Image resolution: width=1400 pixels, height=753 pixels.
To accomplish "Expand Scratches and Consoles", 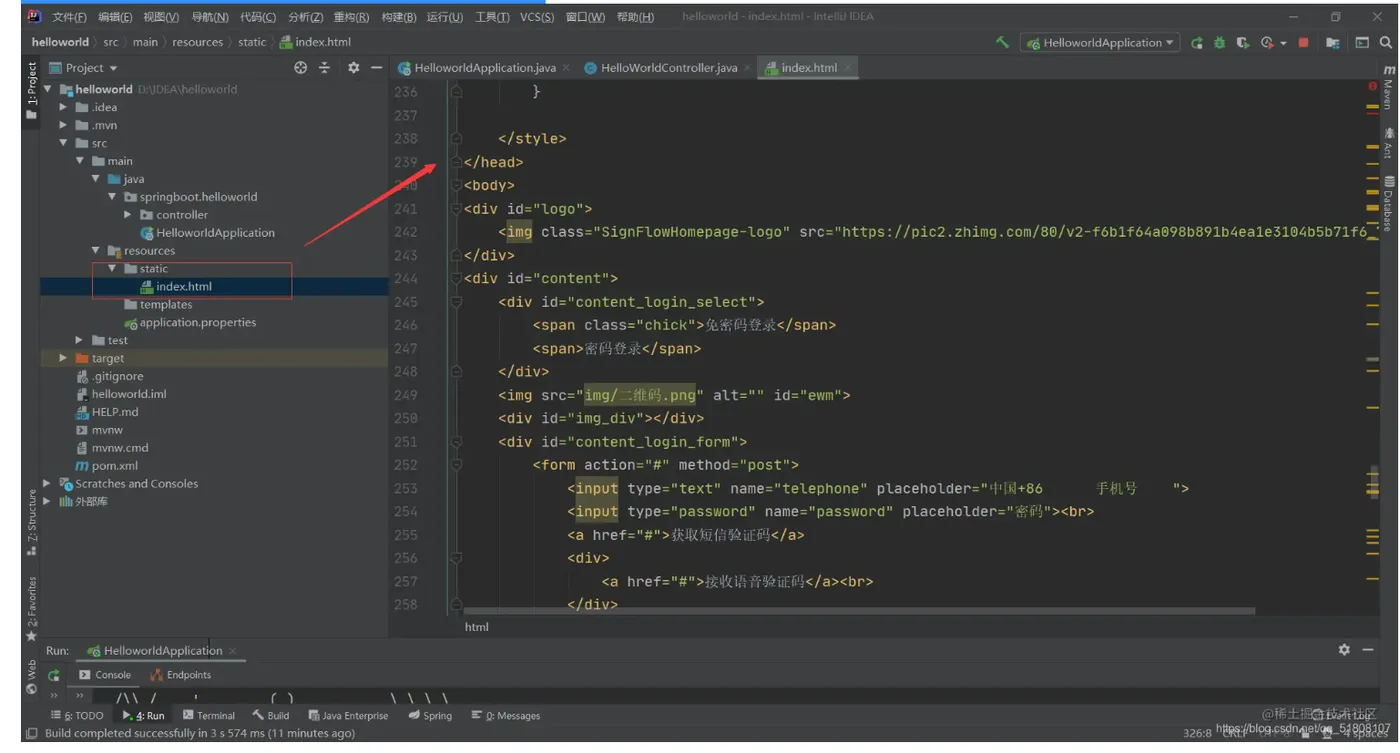I will click(x=47, y=484).
